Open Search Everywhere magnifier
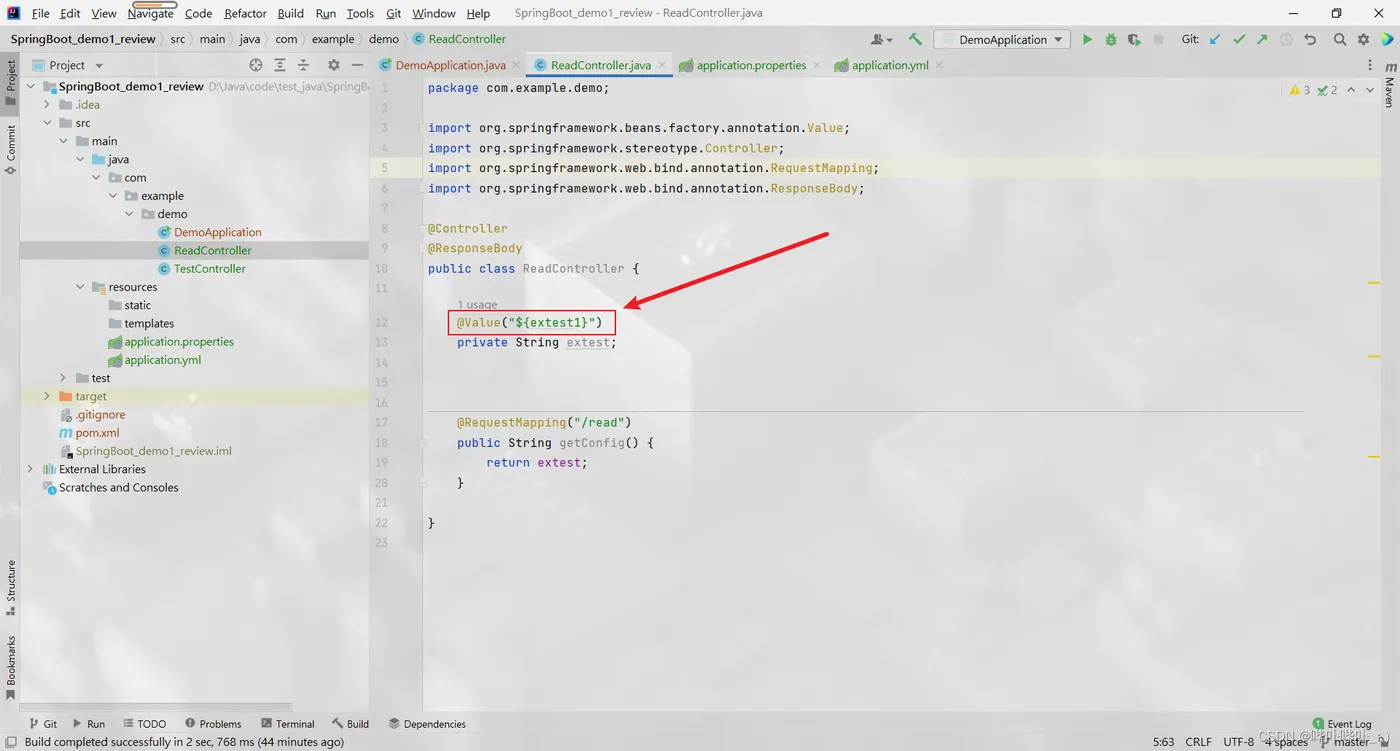Screen dimensions: 1400x751 1340,39
